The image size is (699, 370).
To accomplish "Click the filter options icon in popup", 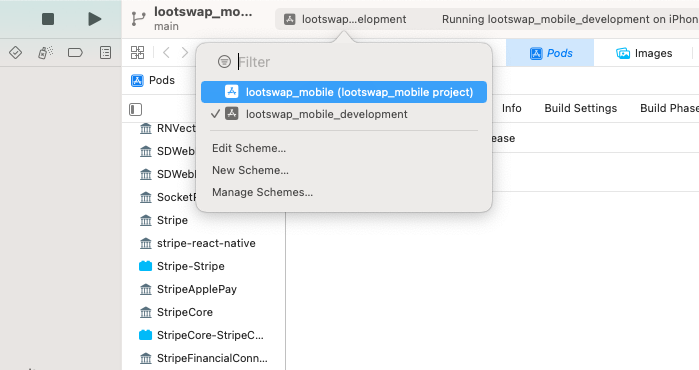I will [224, 62].
